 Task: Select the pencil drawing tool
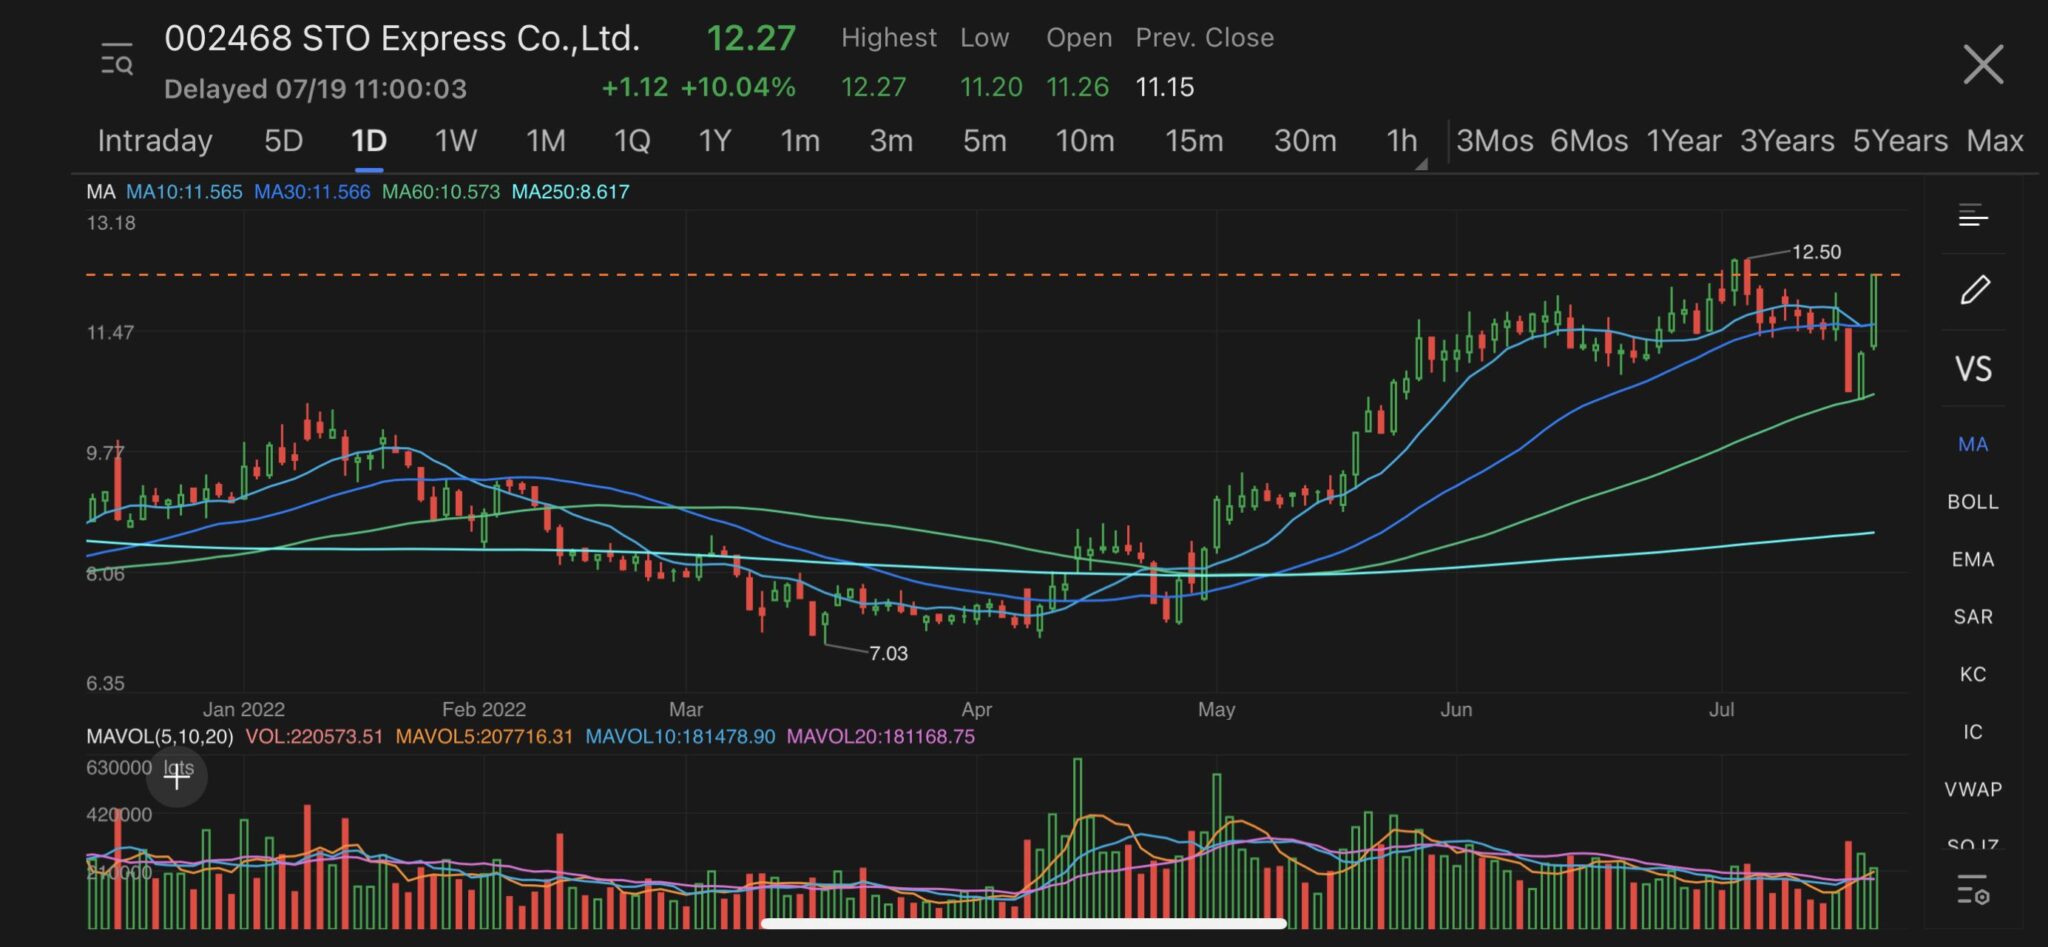tap(1975, 290)
